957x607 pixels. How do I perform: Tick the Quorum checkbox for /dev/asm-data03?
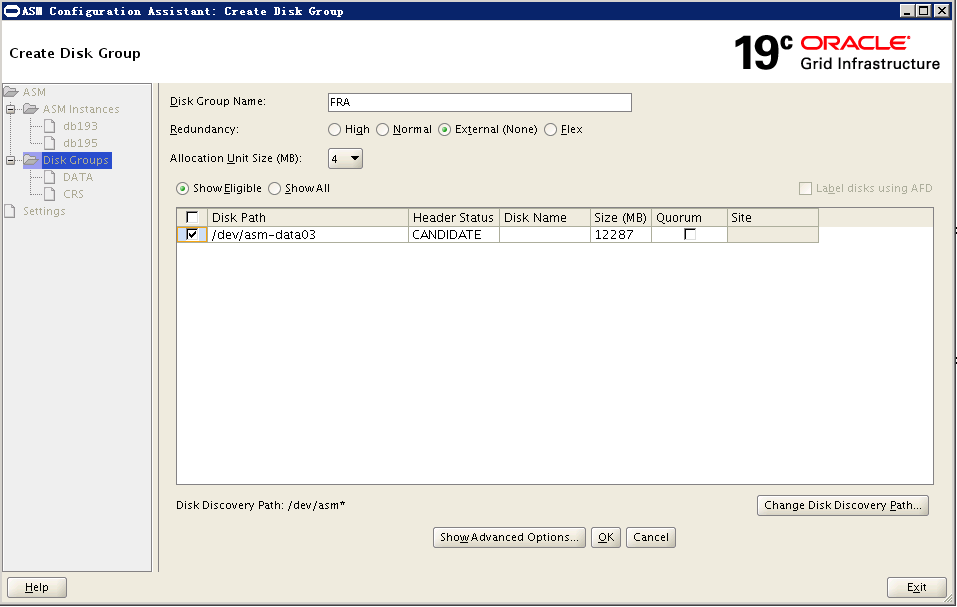tap(690, 234)
